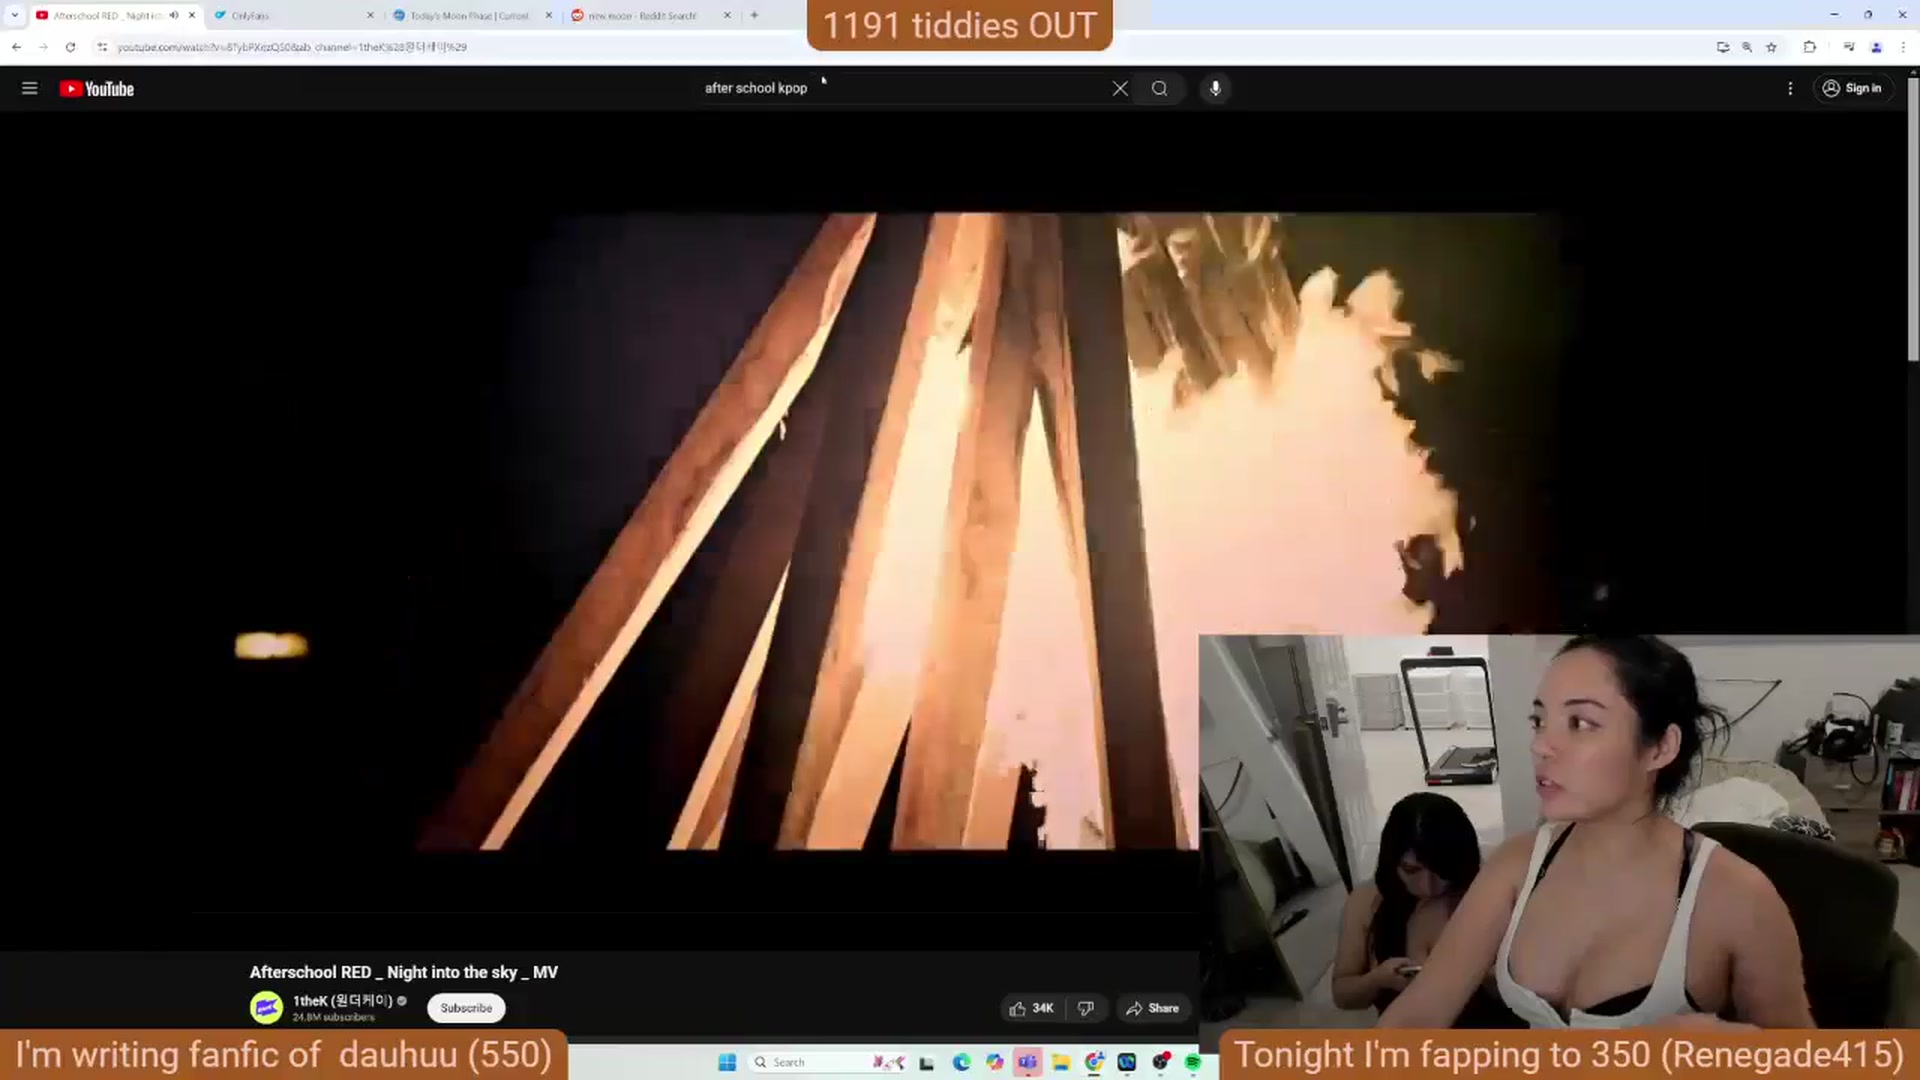This screenshot has height=1080, width=1920.
Task: Open the YouTube guide hamburger menu
Action: pyautogui.click(x=30, y=88)
